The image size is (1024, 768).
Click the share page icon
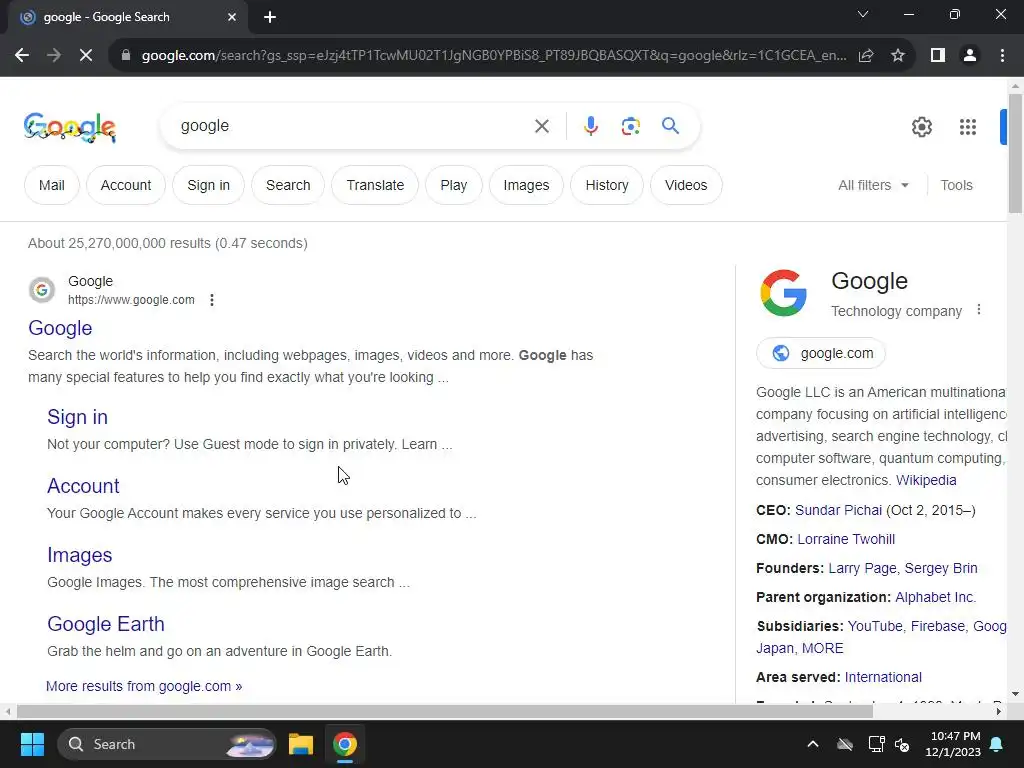click(866, 56)
